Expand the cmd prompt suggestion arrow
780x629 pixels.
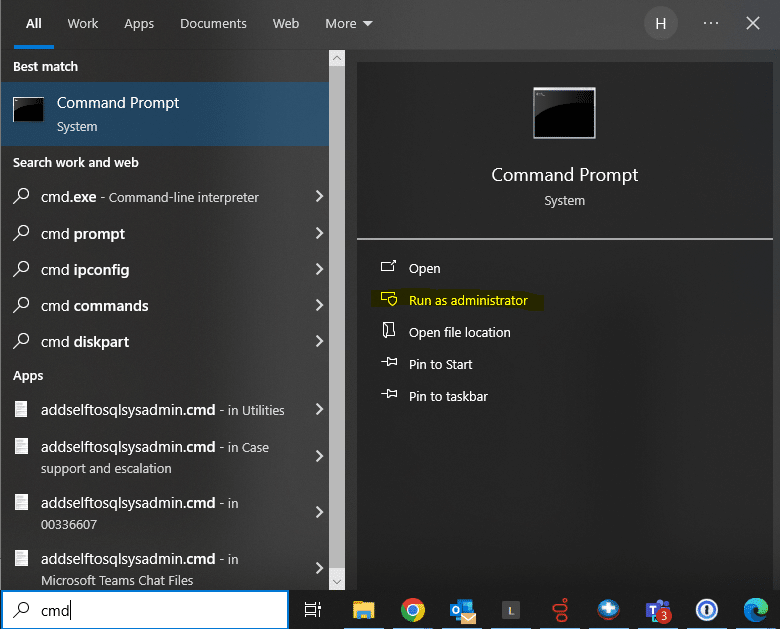coord(319,233)
